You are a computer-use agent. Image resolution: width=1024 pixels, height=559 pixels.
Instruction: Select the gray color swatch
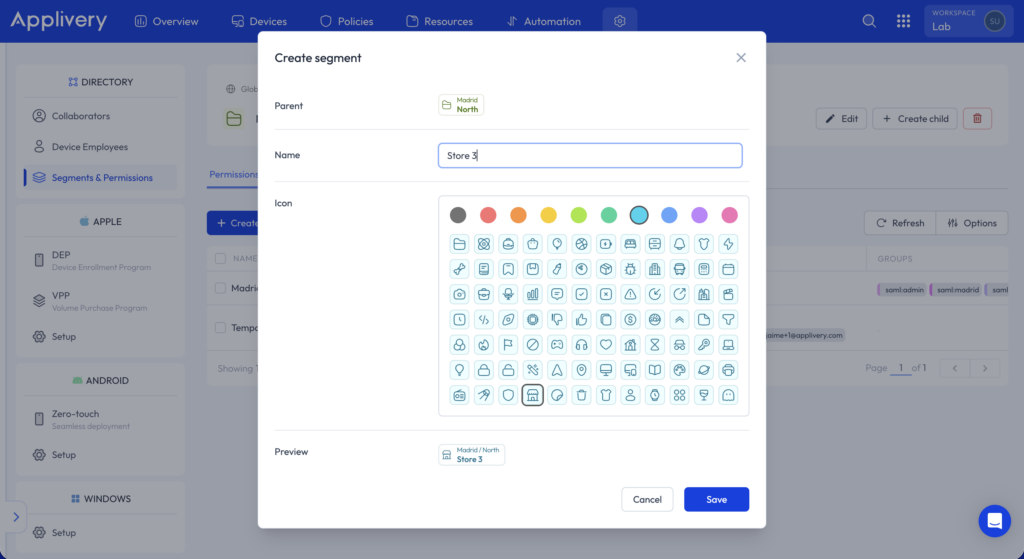[458, 215]
